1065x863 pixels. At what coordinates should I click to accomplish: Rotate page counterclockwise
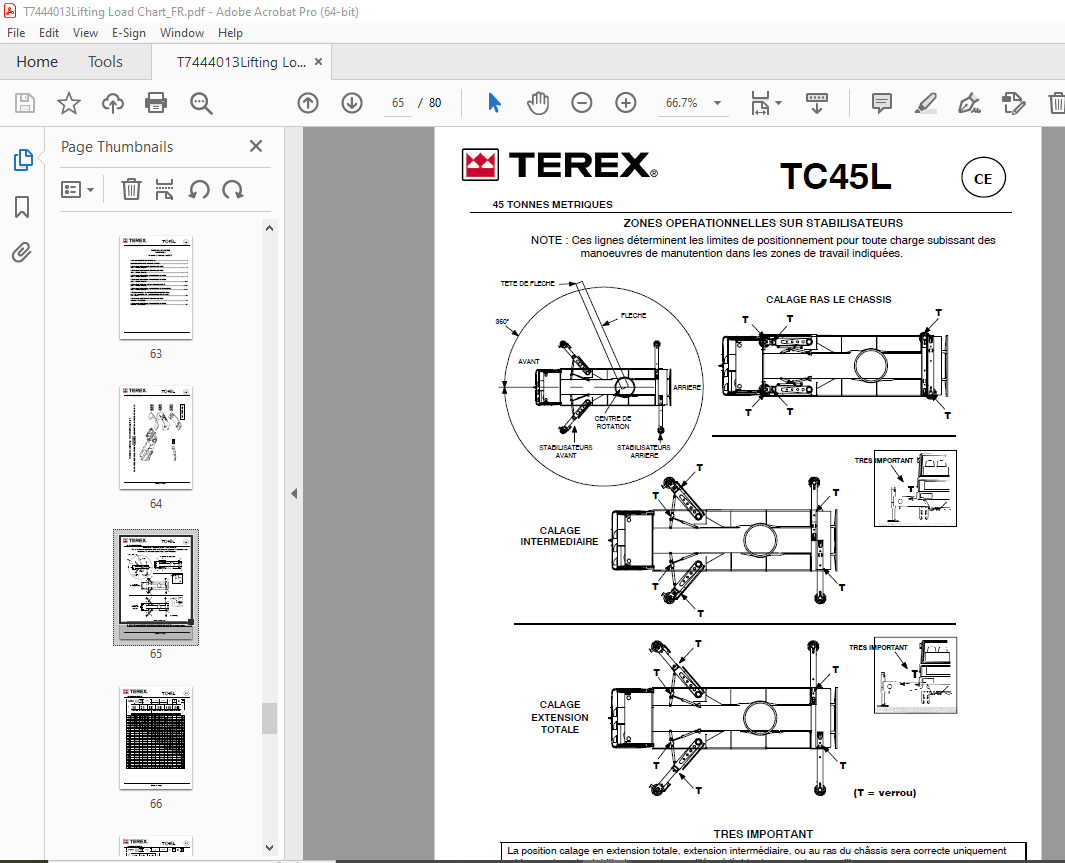pos(199,189)
